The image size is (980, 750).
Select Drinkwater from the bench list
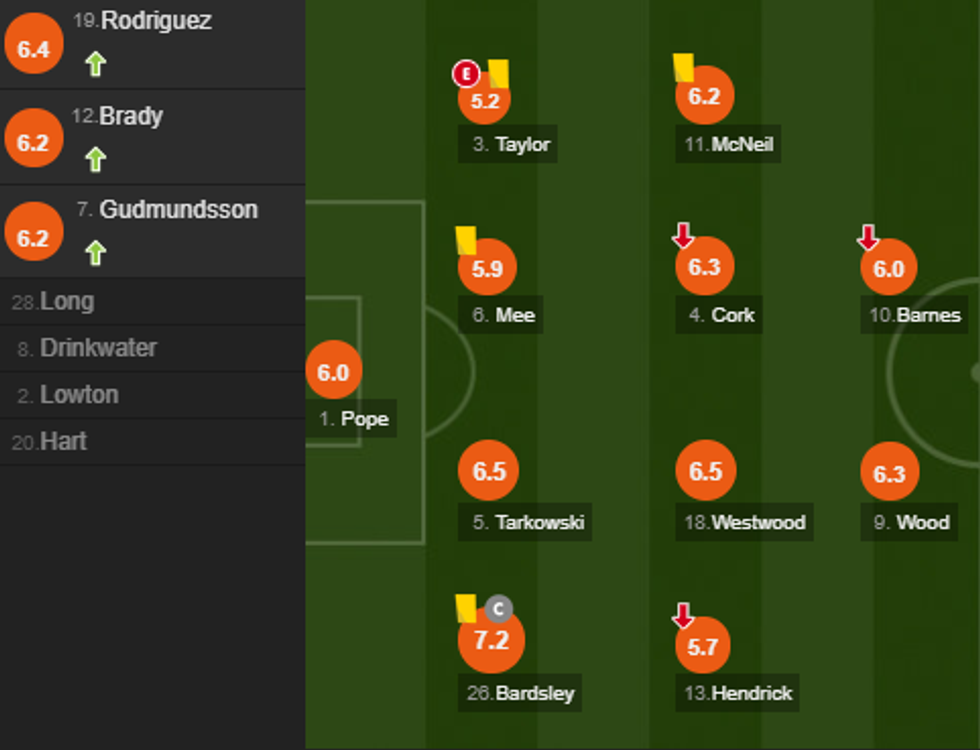click(x=98, y=348)
